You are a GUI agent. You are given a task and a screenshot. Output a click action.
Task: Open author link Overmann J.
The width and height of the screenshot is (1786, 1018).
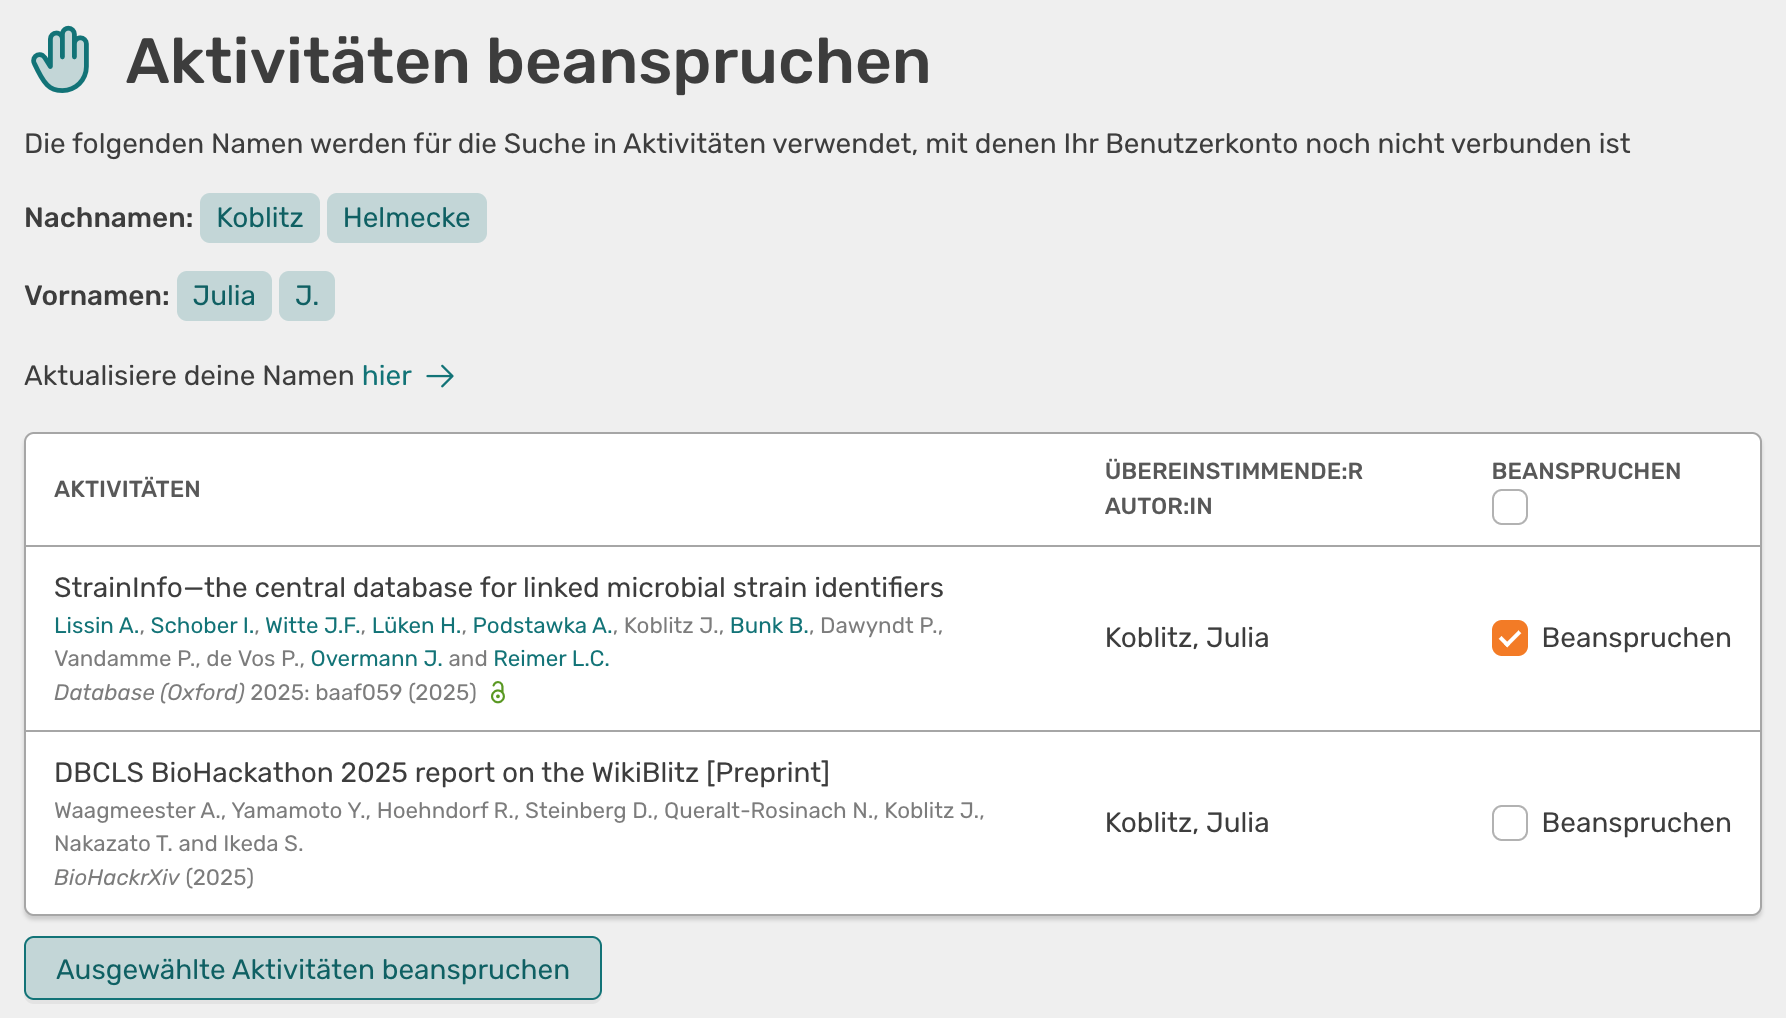coord(377,658)
